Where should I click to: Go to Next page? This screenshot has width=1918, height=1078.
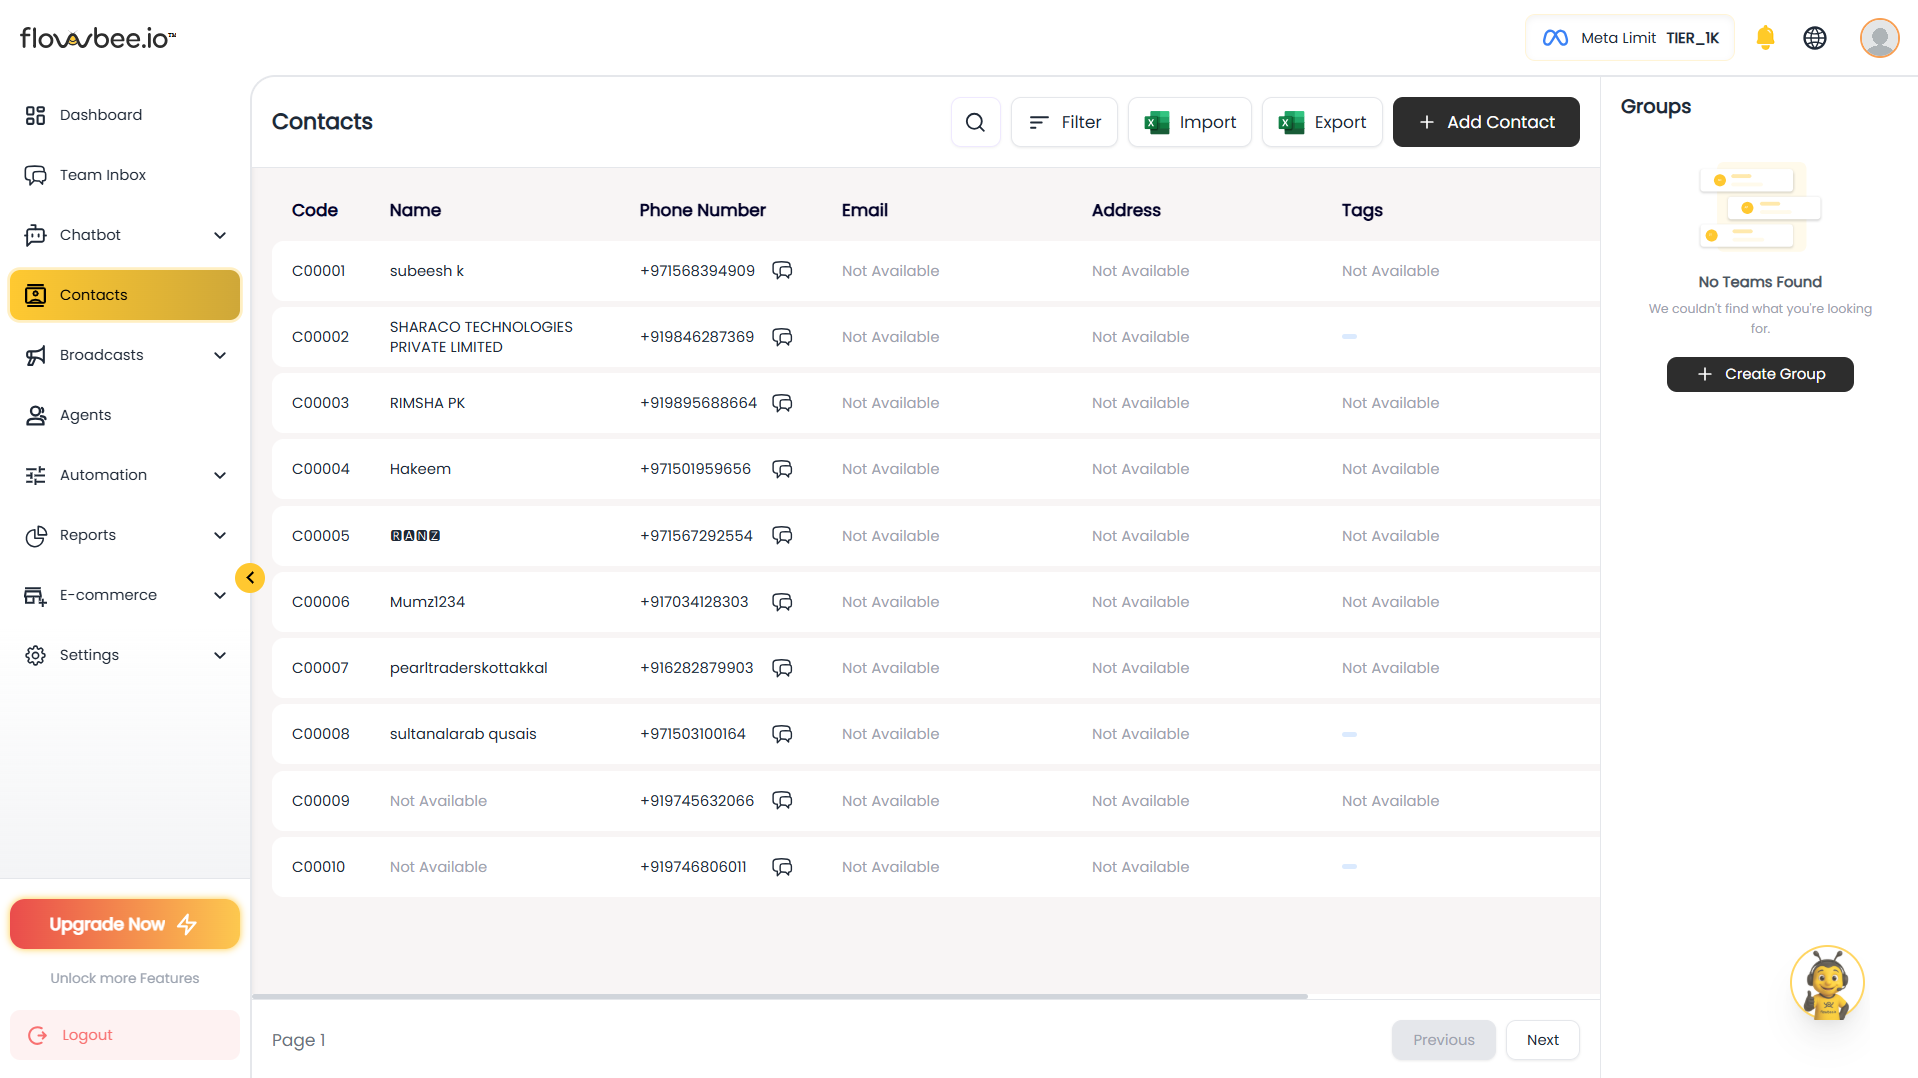coord(1542,1040)
